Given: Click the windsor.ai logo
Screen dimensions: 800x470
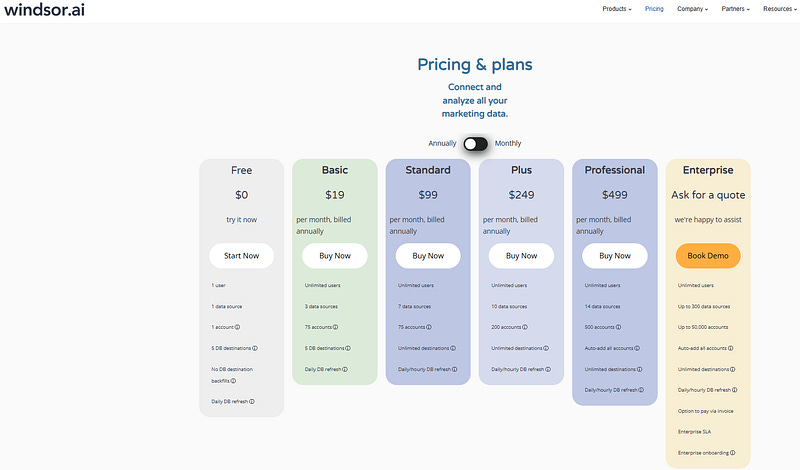Looking at the screenshot, I should click(44, 9).
